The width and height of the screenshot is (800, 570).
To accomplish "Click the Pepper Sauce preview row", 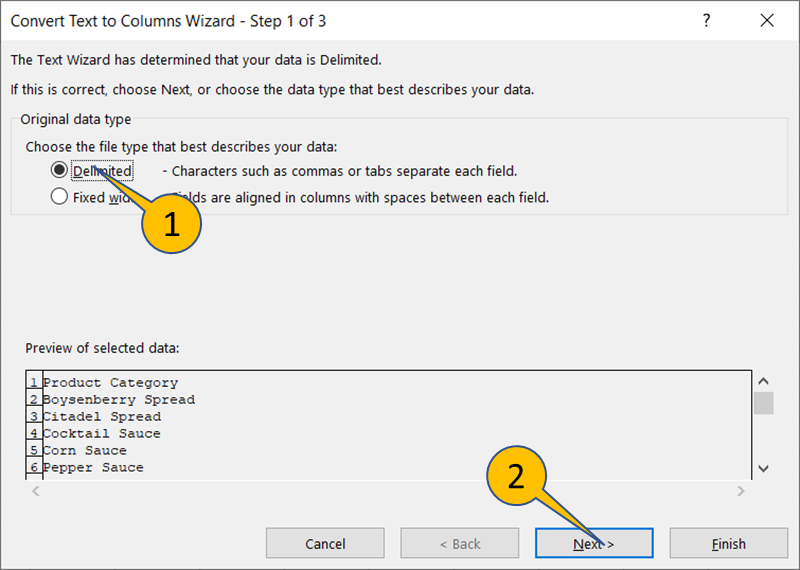I will pos(93,468).
